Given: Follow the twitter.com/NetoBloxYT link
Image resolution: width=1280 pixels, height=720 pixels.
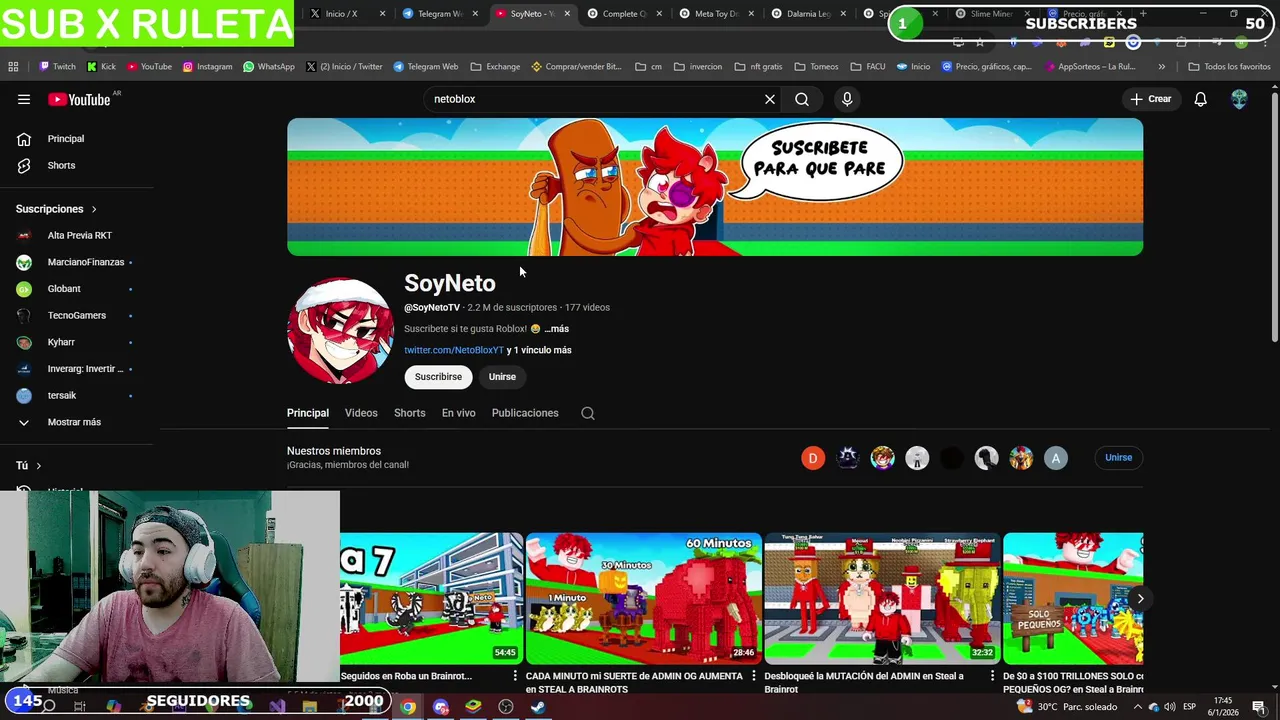Looking at the screenshot, I should point(454,350).
